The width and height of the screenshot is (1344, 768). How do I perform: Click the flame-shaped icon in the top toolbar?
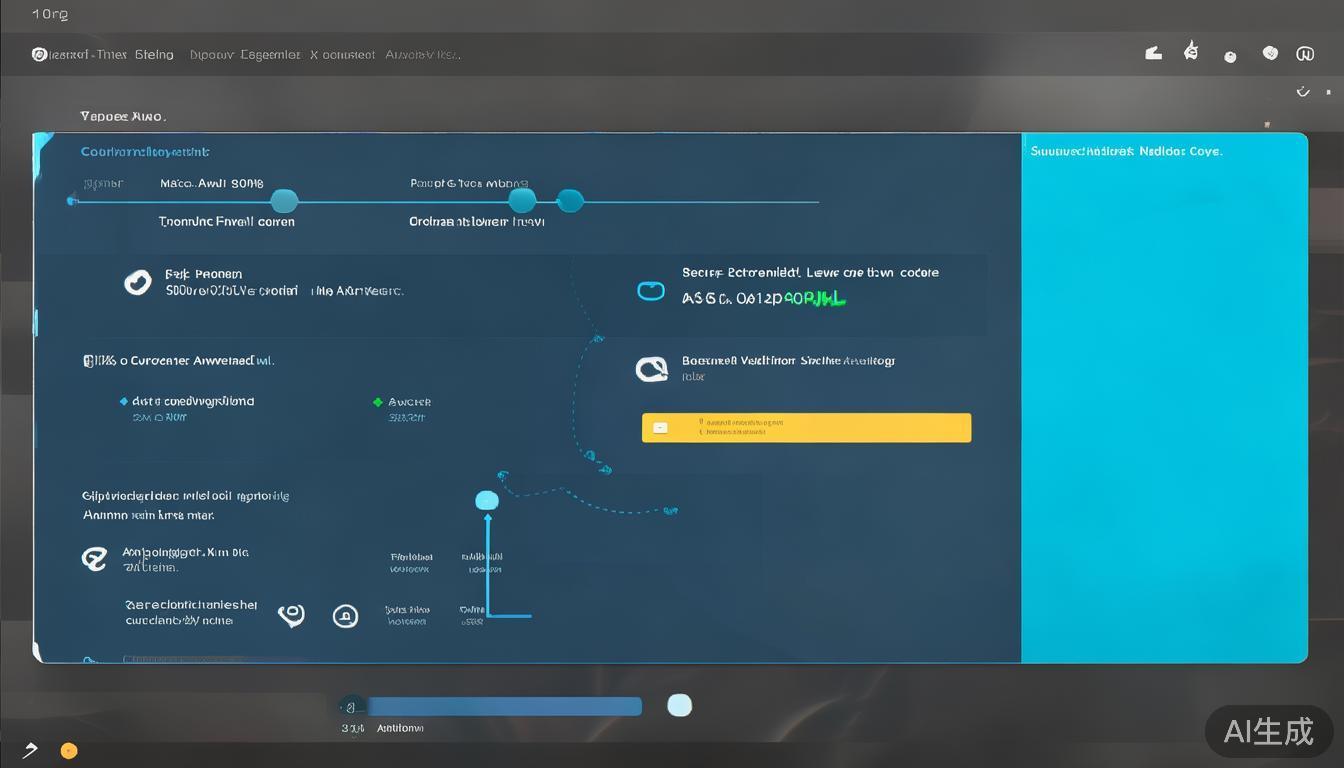click(x=1190, y=51)
